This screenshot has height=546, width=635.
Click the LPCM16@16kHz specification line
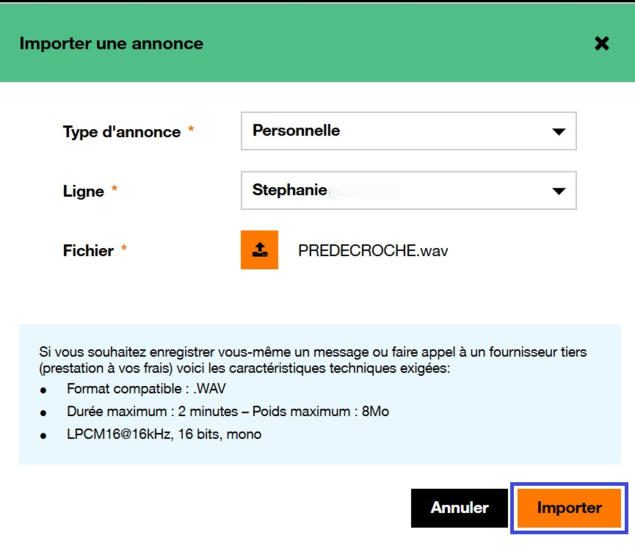(164, 434)
